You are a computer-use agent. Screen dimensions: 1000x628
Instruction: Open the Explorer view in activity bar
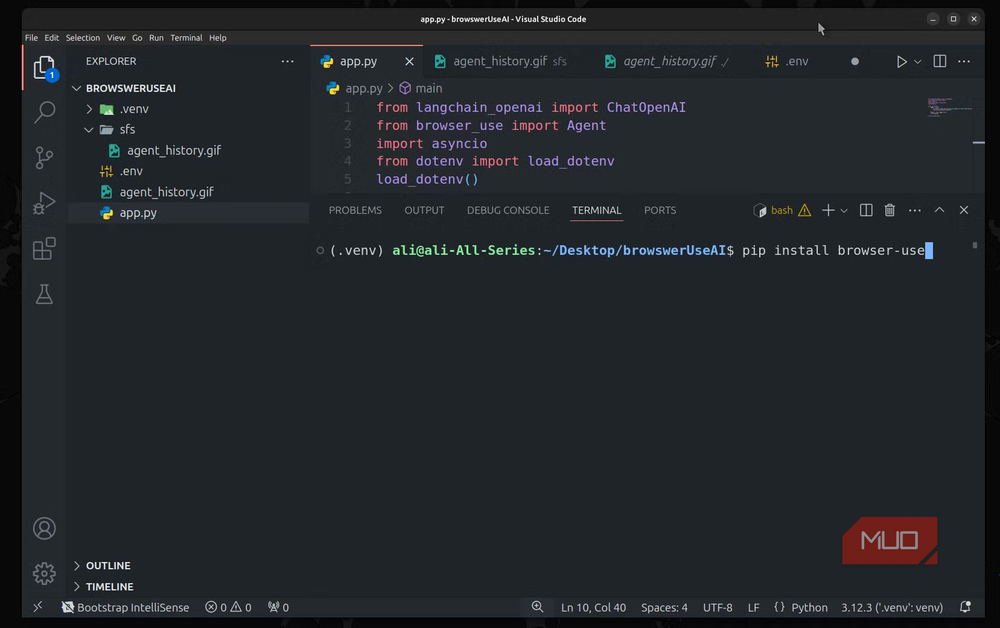44,68
